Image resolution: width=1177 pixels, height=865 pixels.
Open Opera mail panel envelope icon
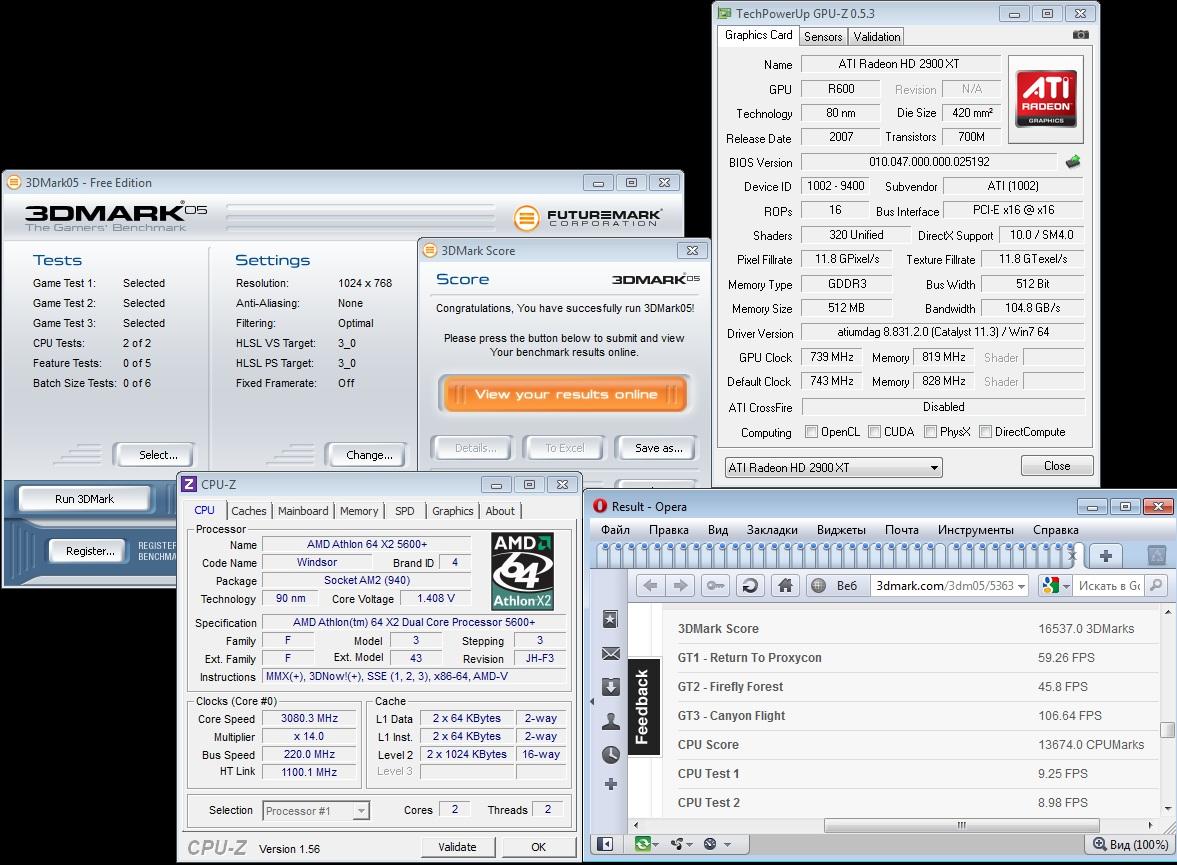[611, 654]
